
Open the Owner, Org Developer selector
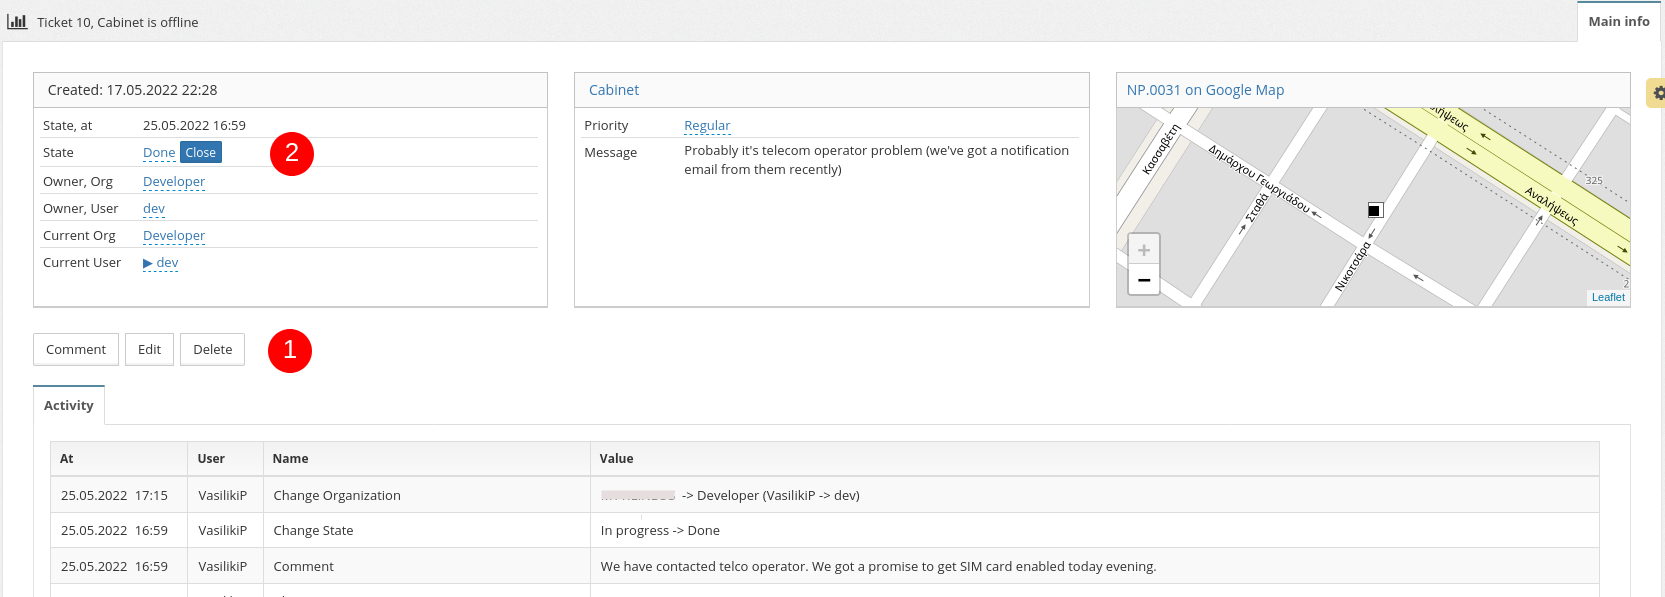(x=174, y=182)
